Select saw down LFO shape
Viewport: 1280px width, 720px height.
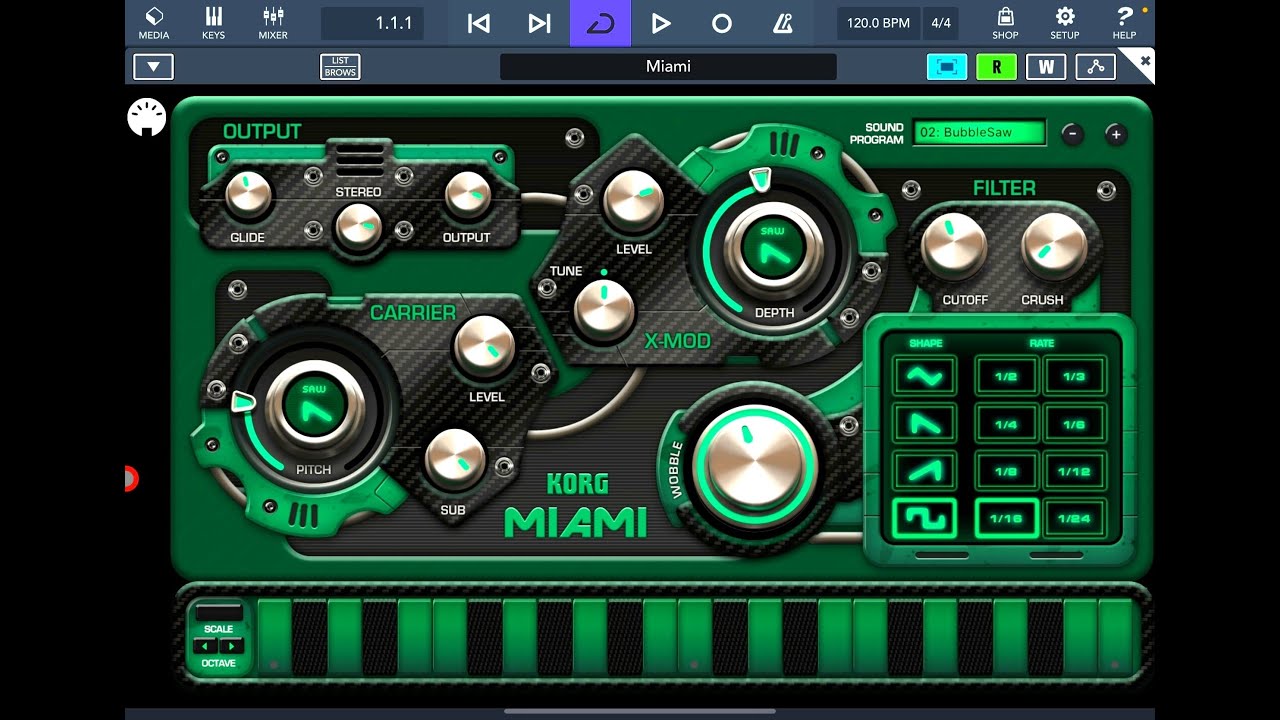pyautogui.click(x=925, y=424)
